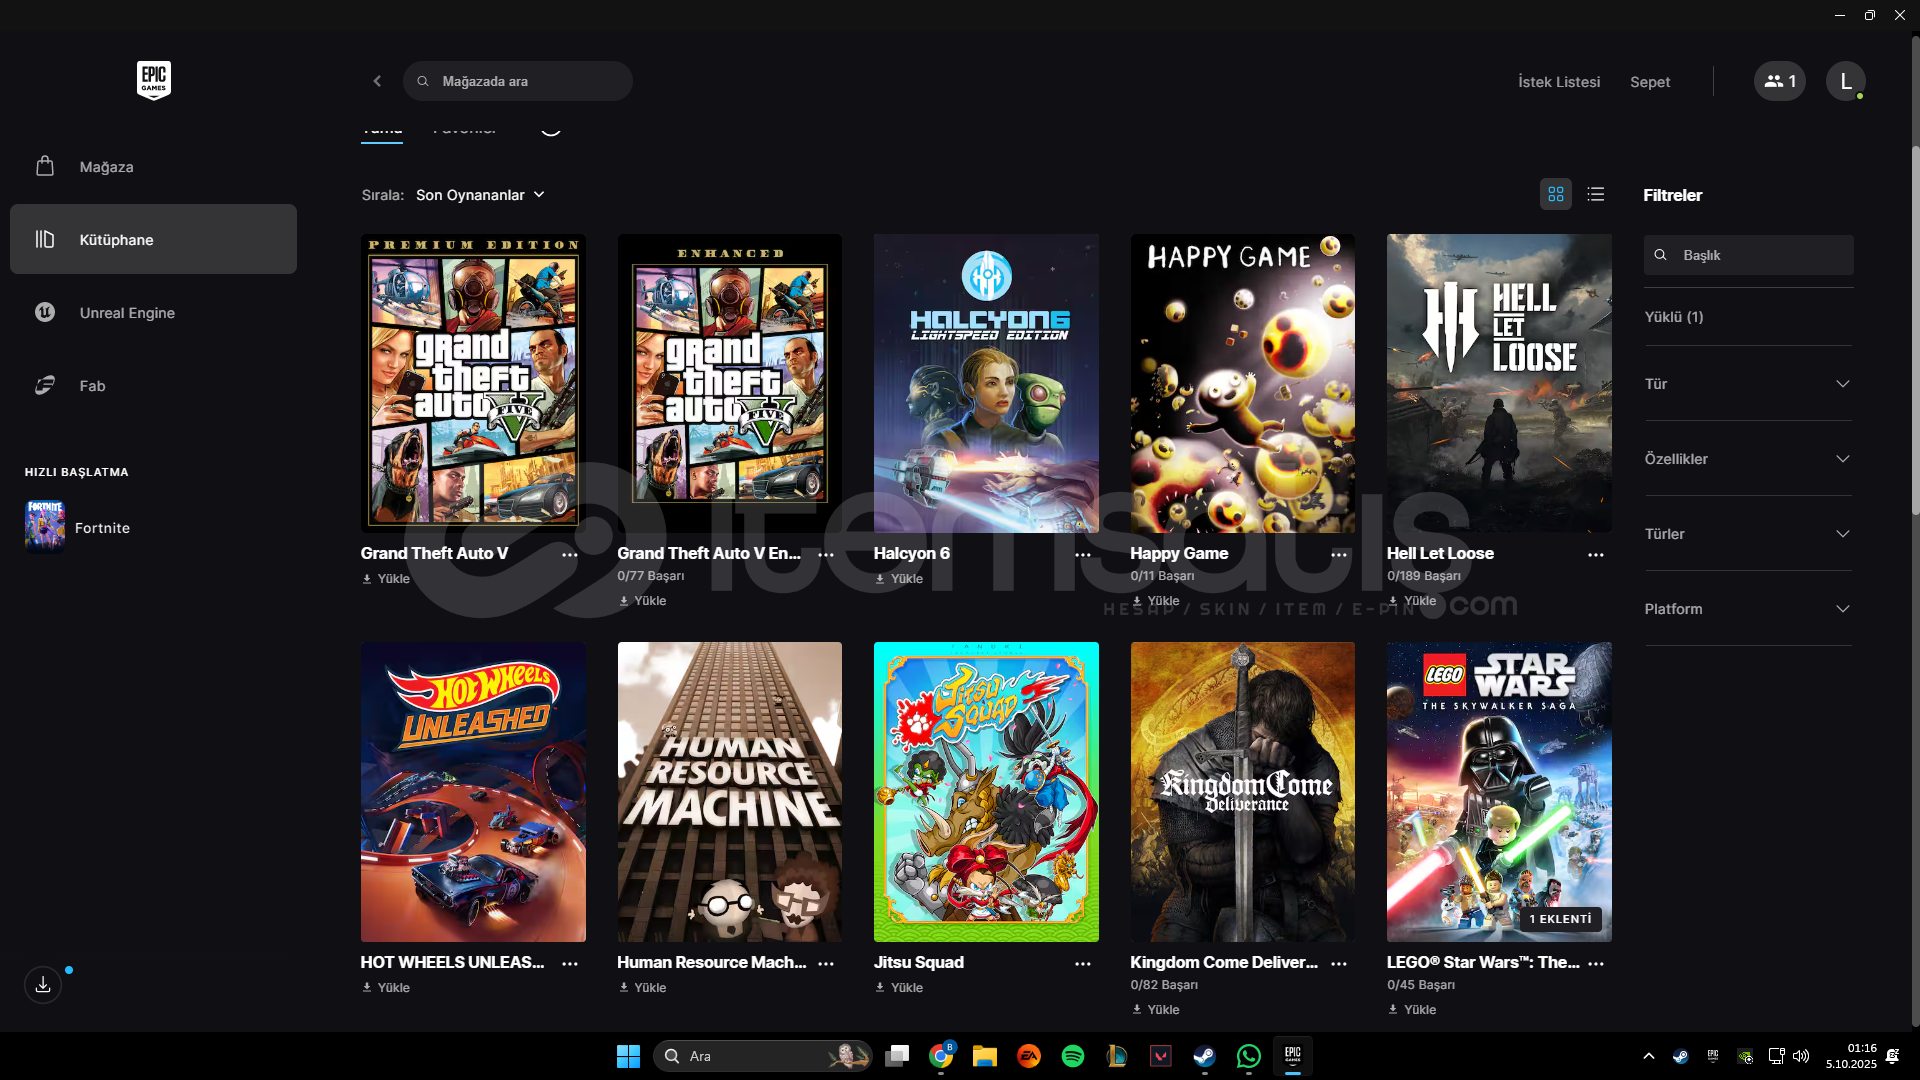Toggle the Yüklü (1) filter
1920x1080 pixels.
(1674, 317)
